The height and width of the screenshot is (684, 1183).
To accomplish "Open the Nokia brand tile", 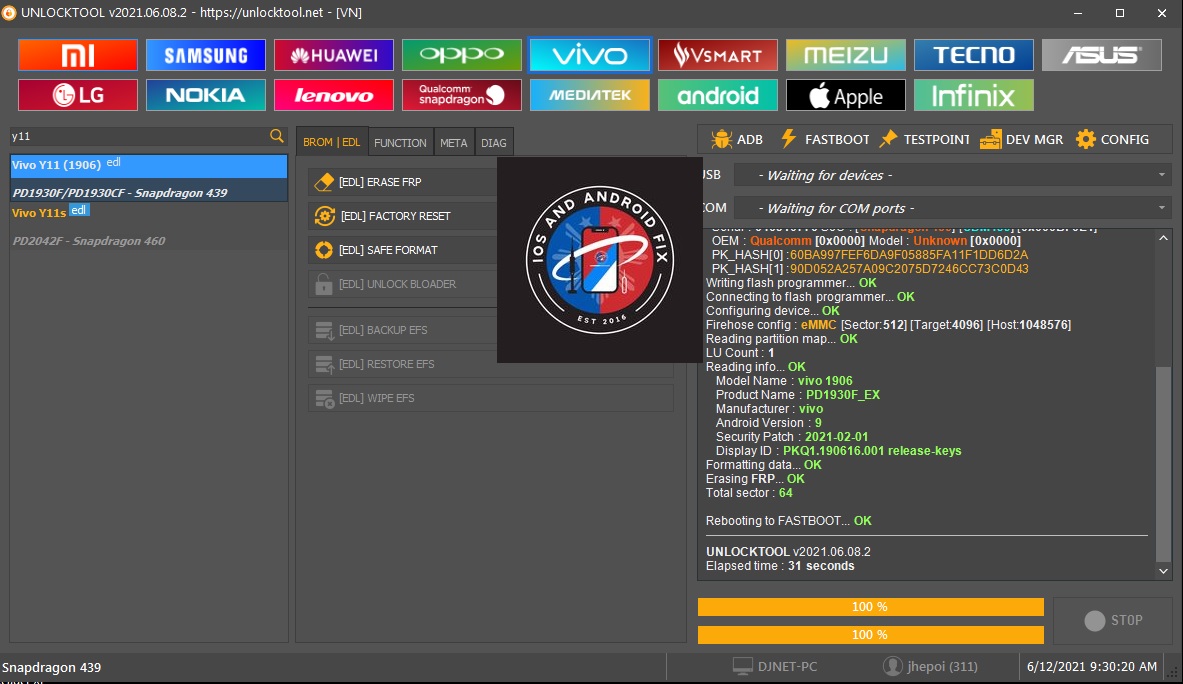I will coord(206,95).
